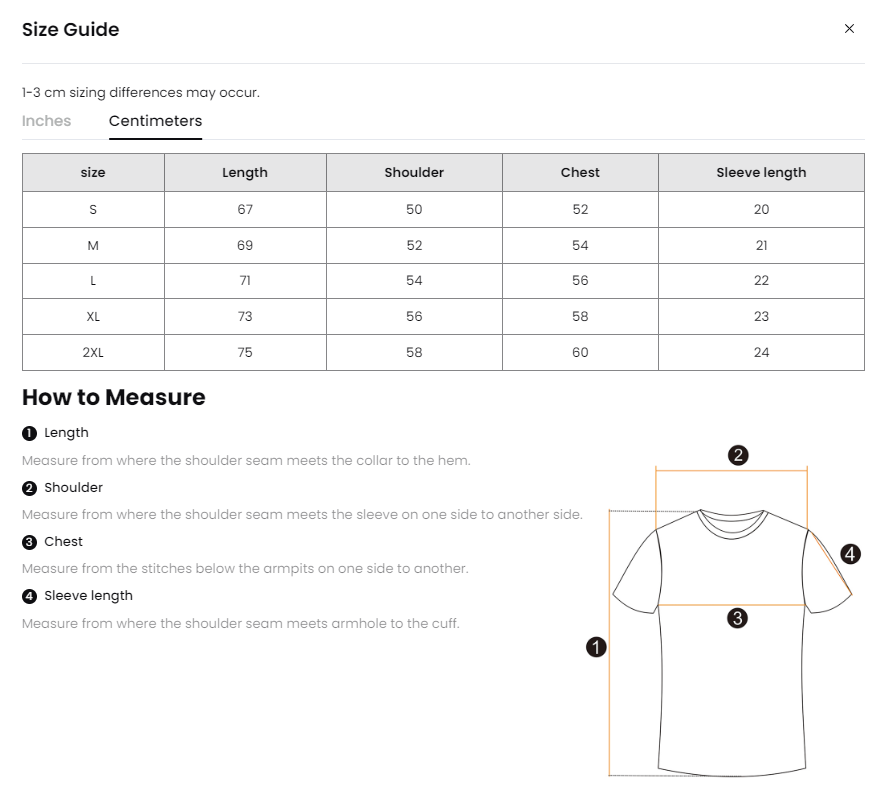Screen dimensions: 887x810
Task: Click number 3 bullet beside Chest heading
Action: click(x=30, y=542)
